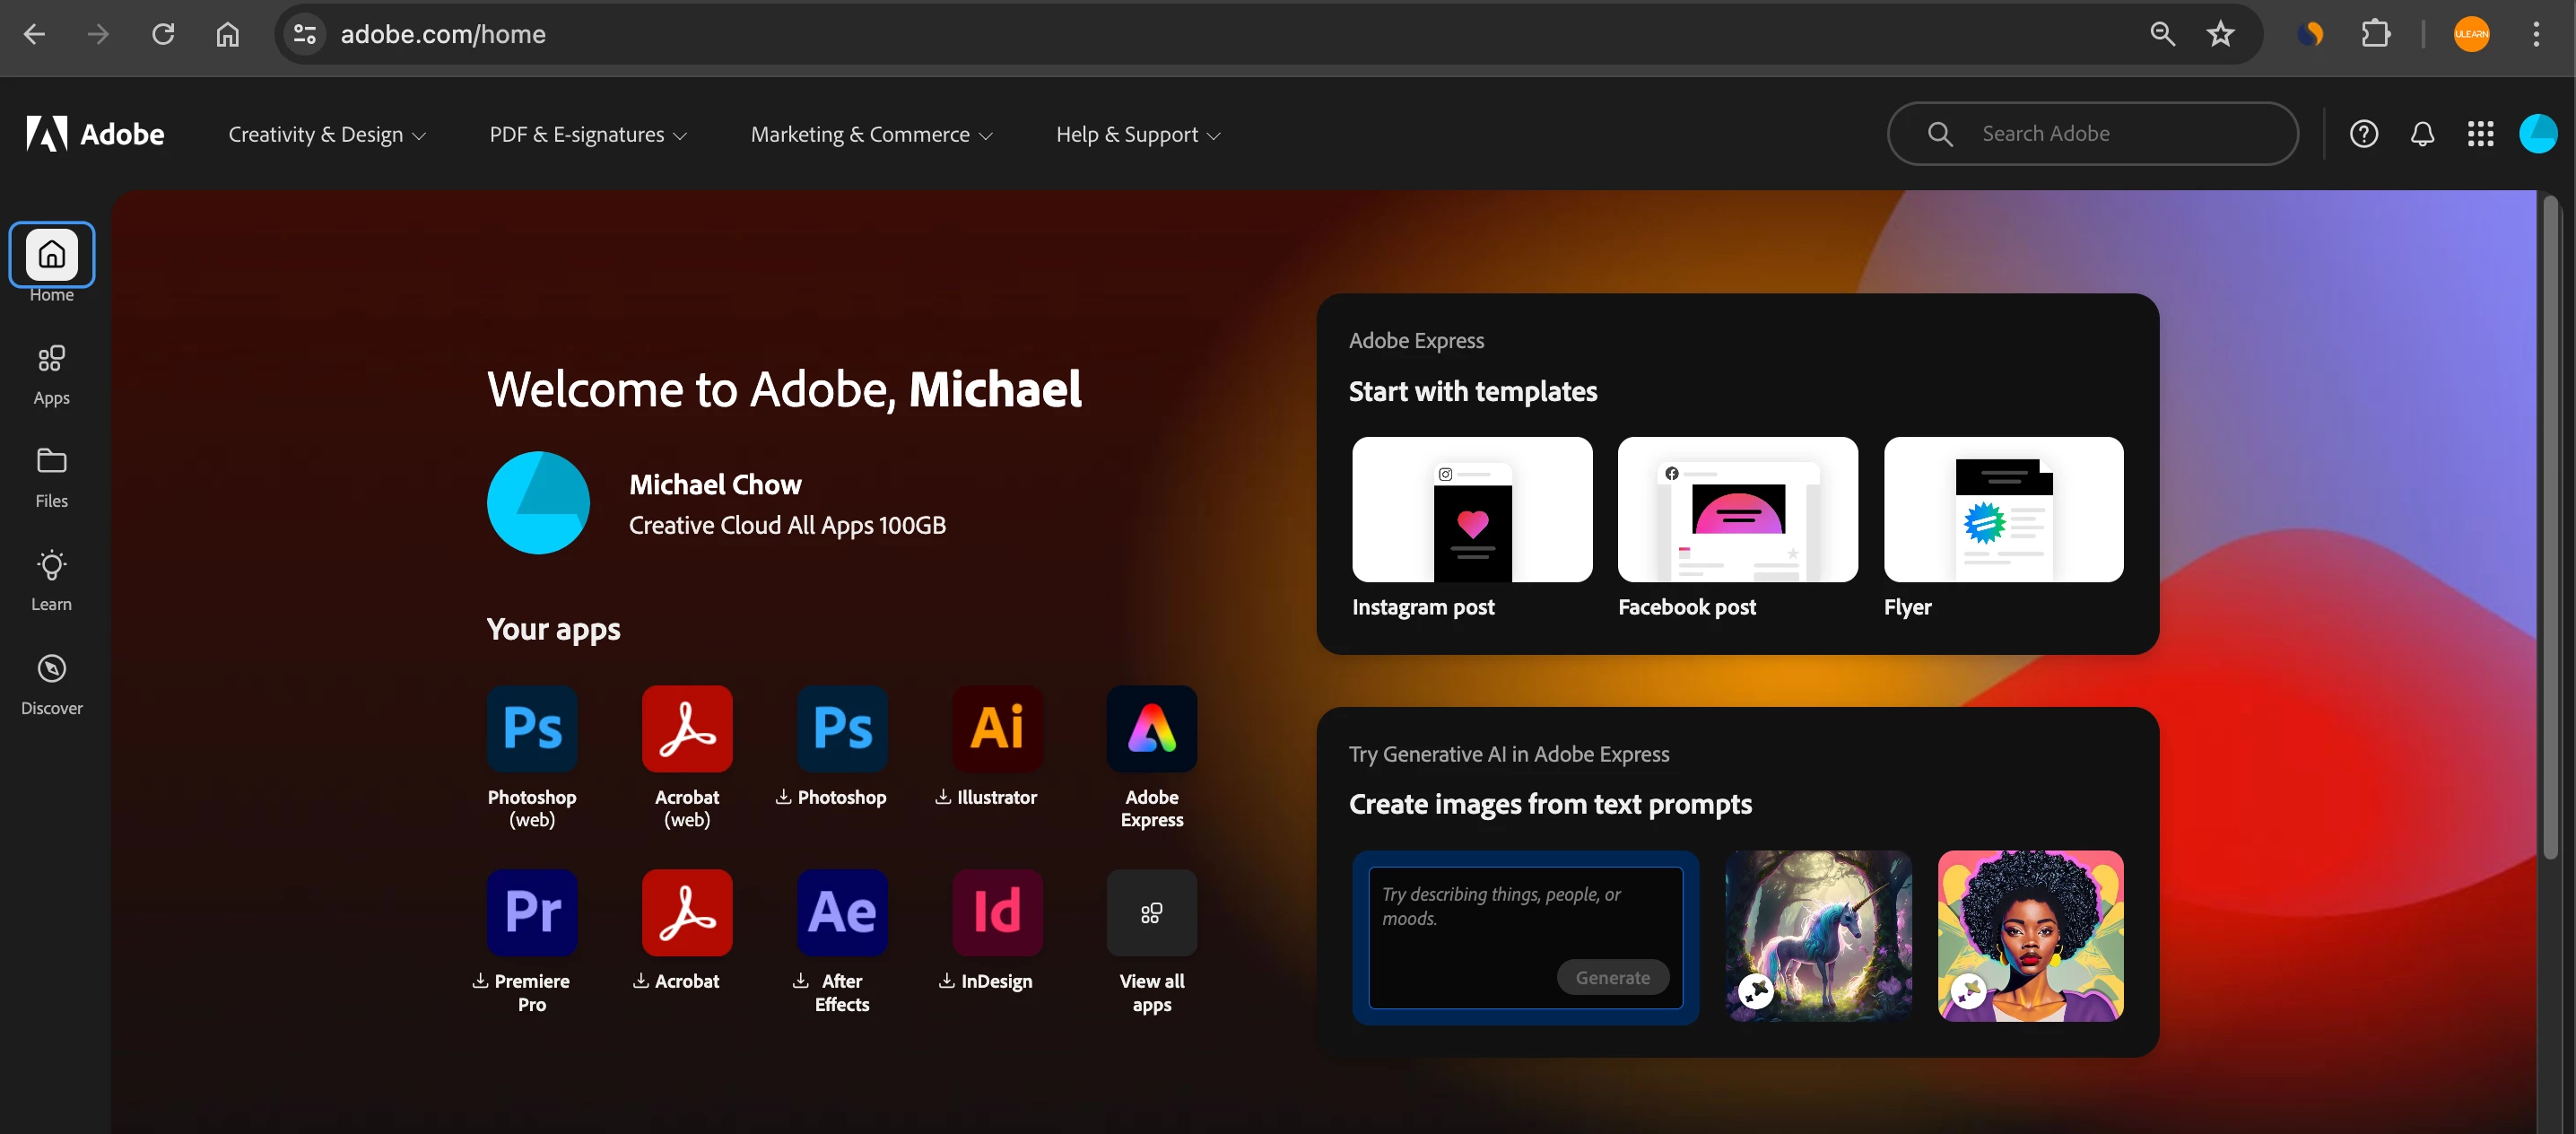Click the help question mark icon
This screenshot has width=2576, height=1134.
(2363, 134)
